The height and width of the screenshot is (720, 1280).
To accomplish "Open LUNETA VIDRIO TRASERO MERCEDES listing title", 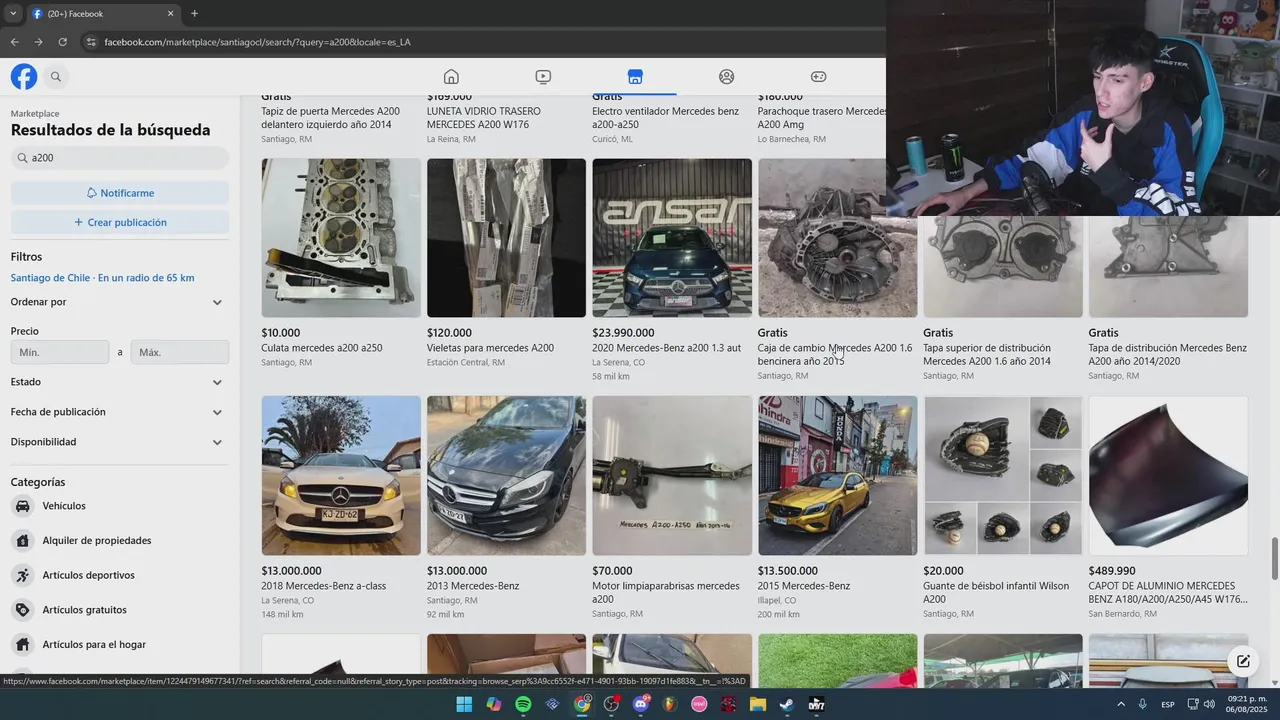I will pyautogui.click(x=484, y=118).
